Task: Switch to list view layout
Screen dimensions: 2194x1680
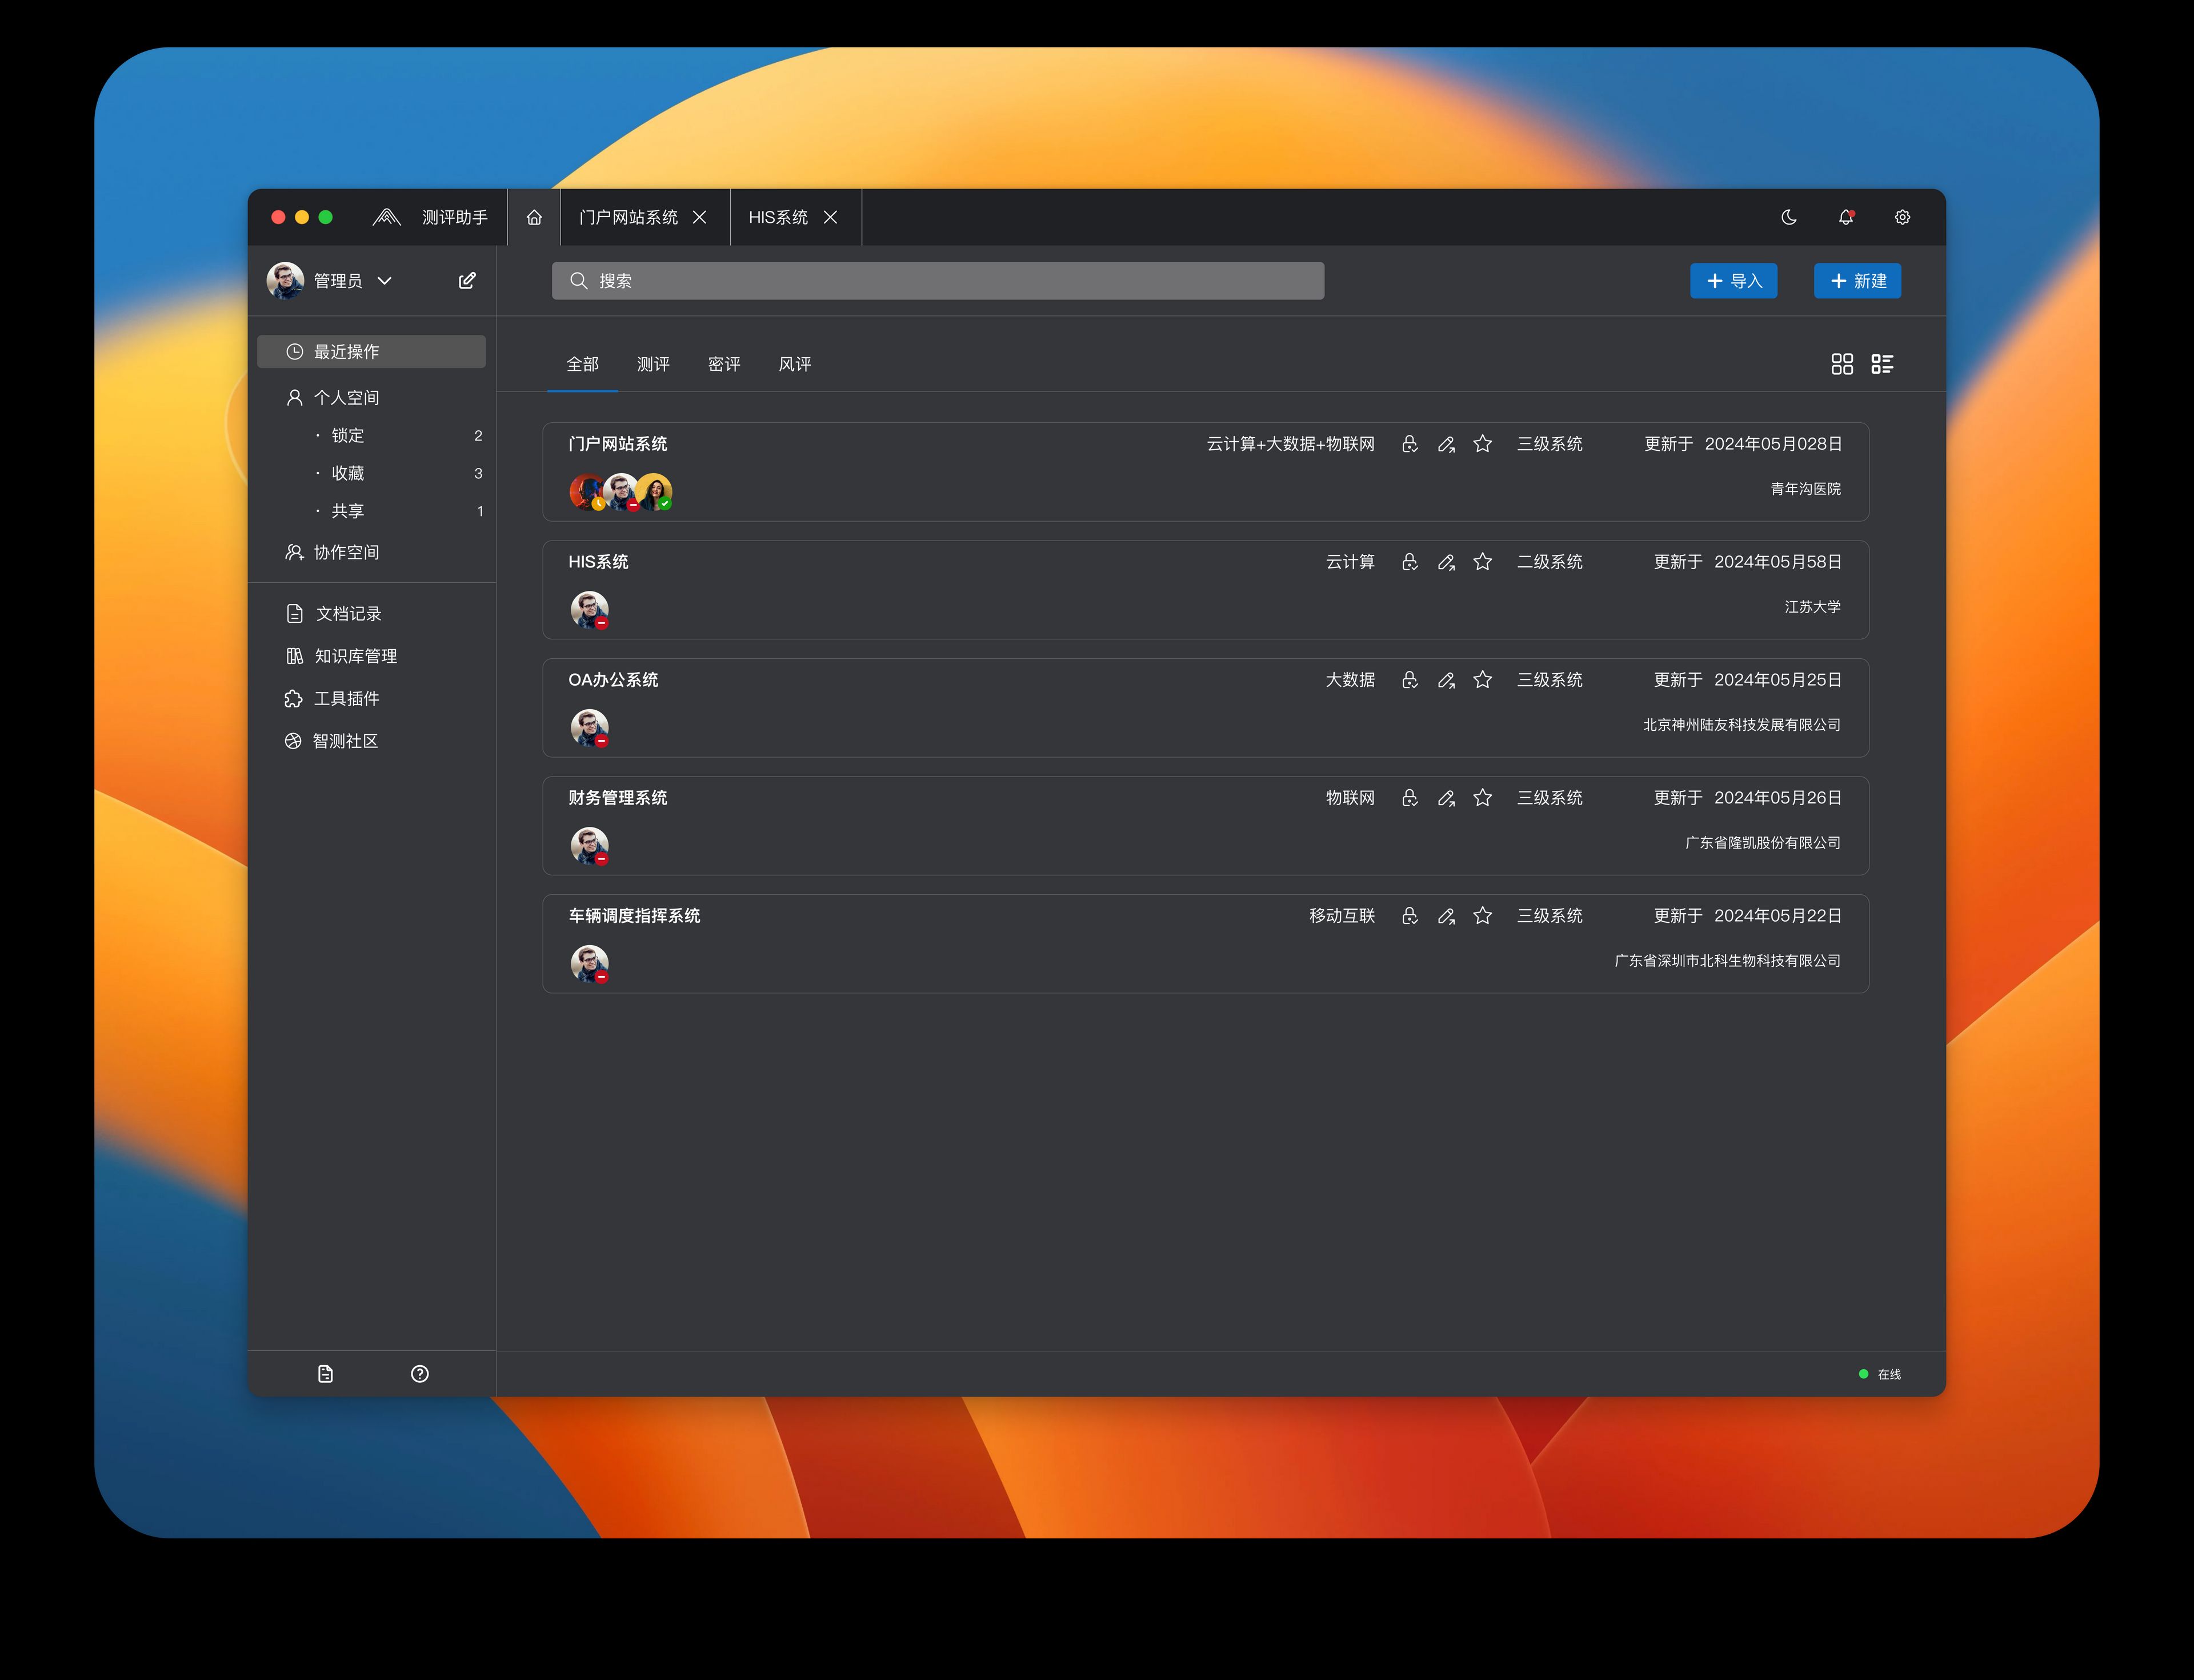Action: pyautogui.click(x=1882, y=364)
